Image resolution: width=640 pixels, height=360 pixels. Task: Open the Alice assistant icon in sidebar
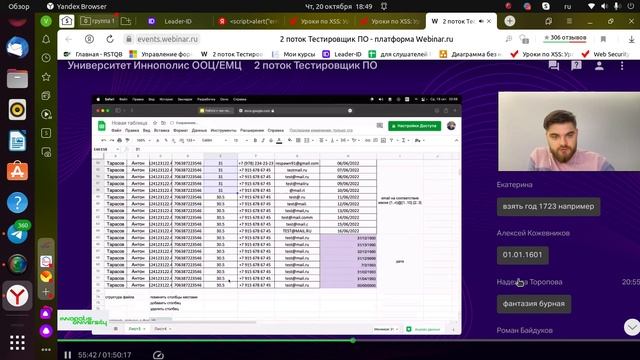point(46,331)
